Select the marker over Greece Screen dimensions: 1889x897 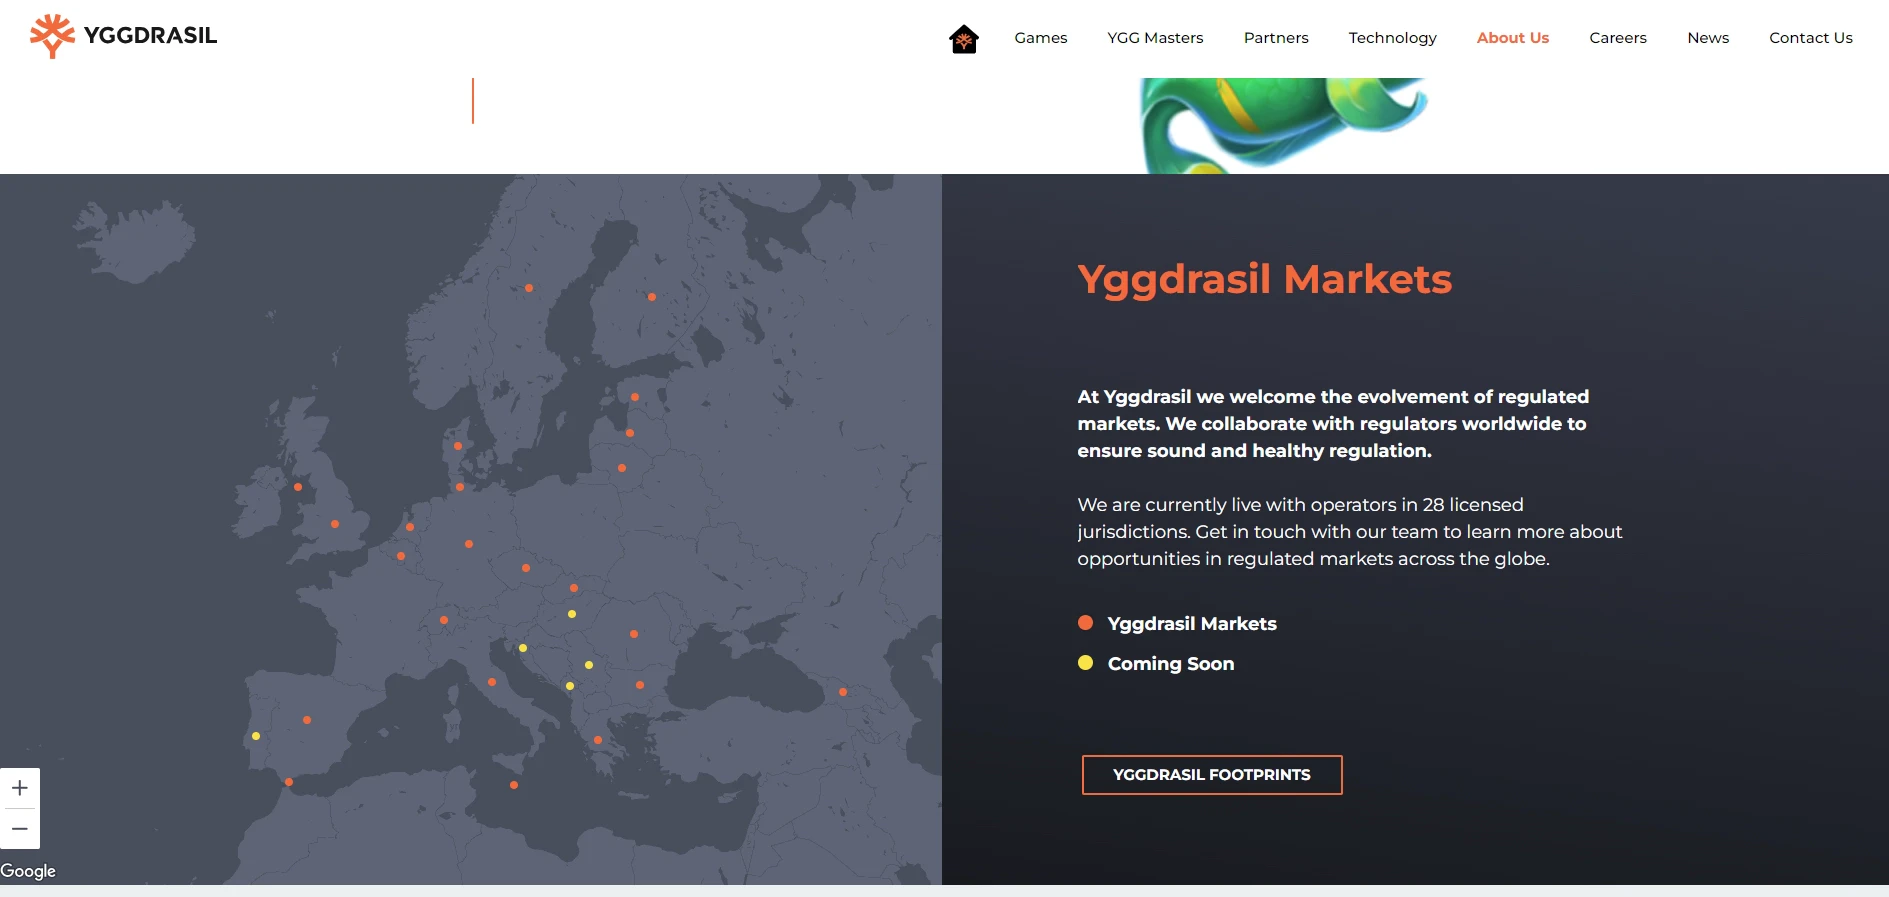click(x=598, y=740)
